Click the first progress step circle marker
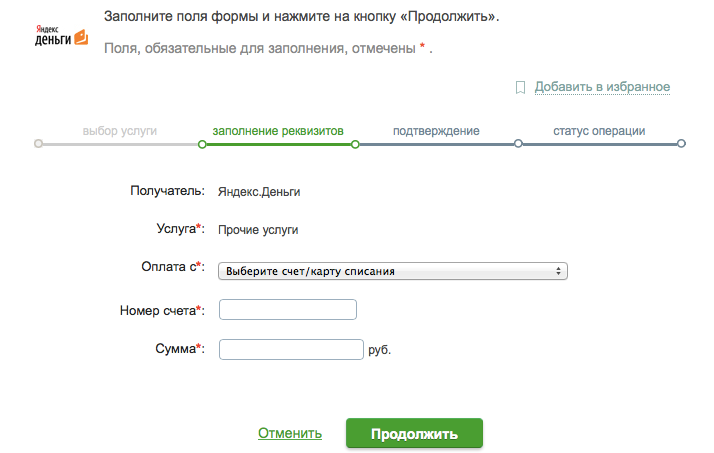 [x=38, y=144]
